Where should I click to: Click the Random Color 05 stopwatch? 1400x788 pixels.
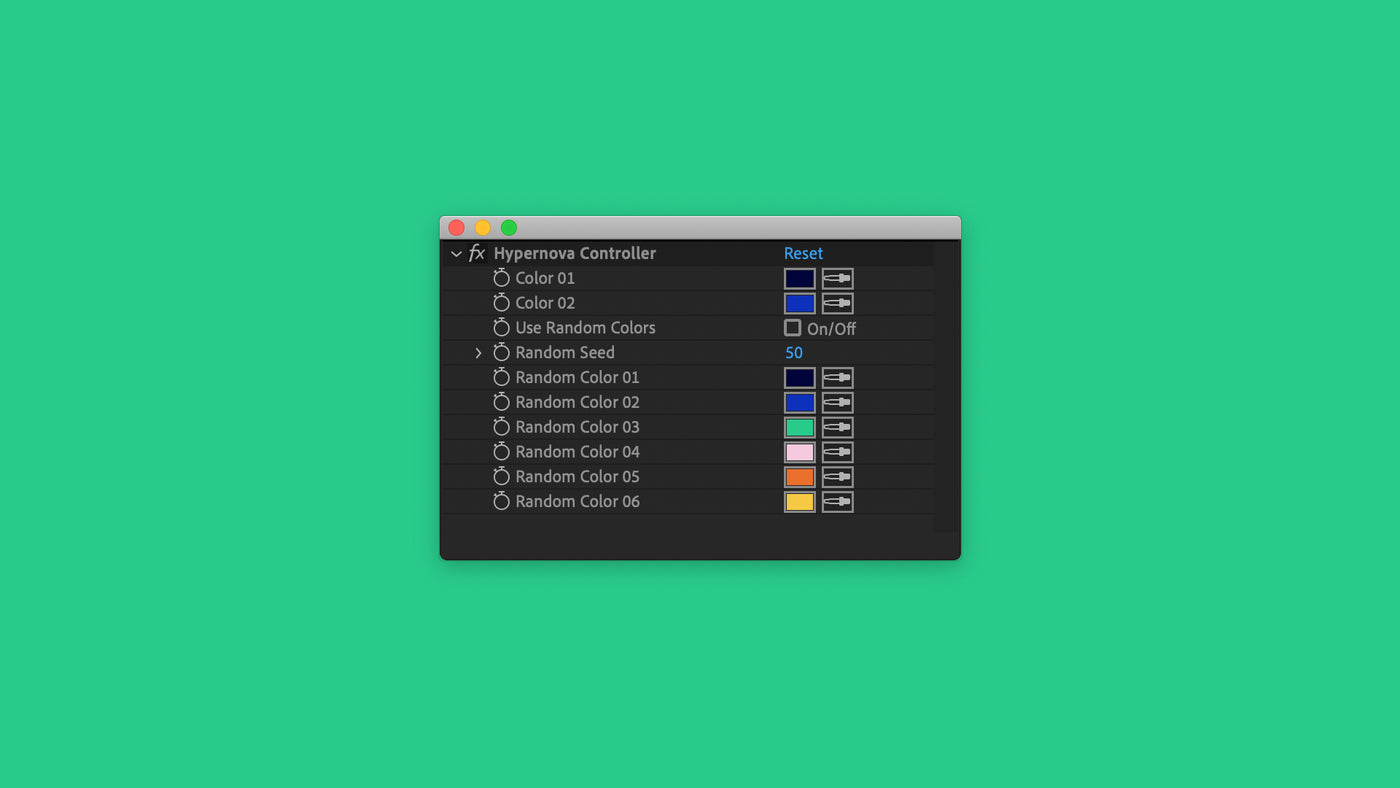pyautogui.click(x=502, y=476)
